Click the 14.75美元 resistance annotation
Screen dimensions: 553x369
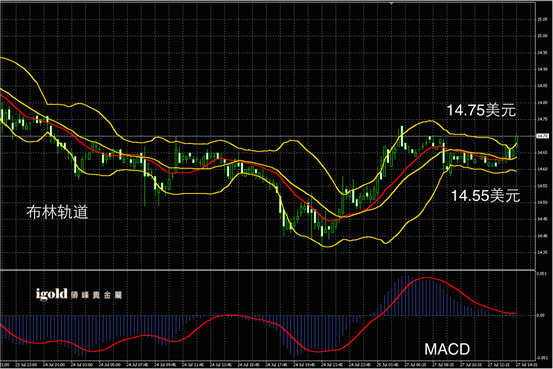tap(481, 110)
